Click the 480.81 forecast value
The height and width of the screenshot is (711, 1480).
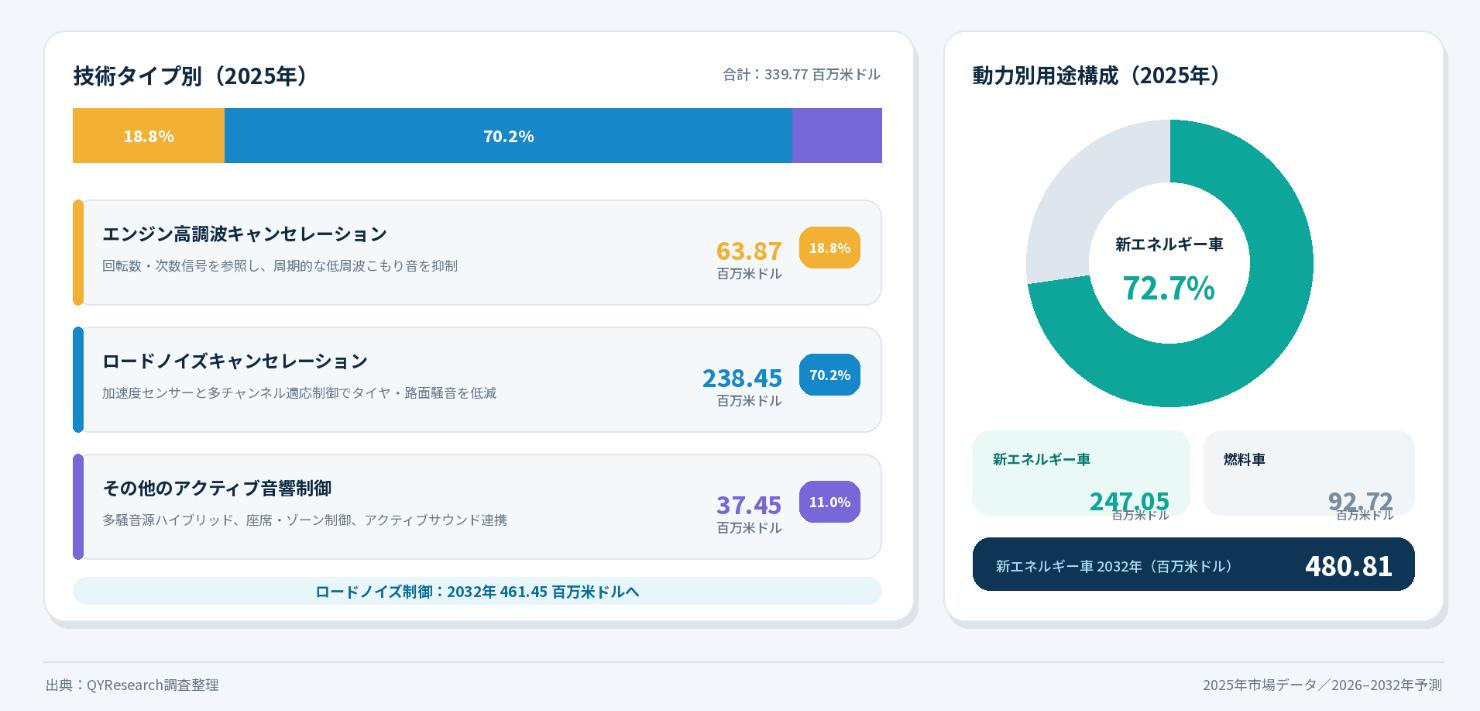(1348, 565)
